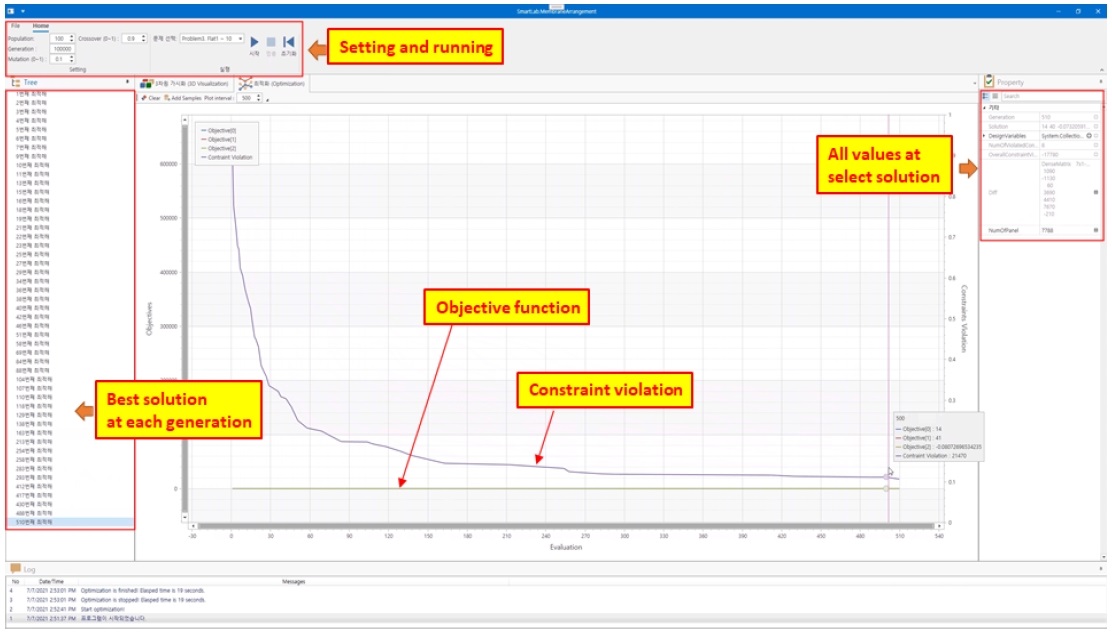Screen dimensions: 1112x632
Task: Open the problem selection dropdown
Action: click(x=212, y=38)
